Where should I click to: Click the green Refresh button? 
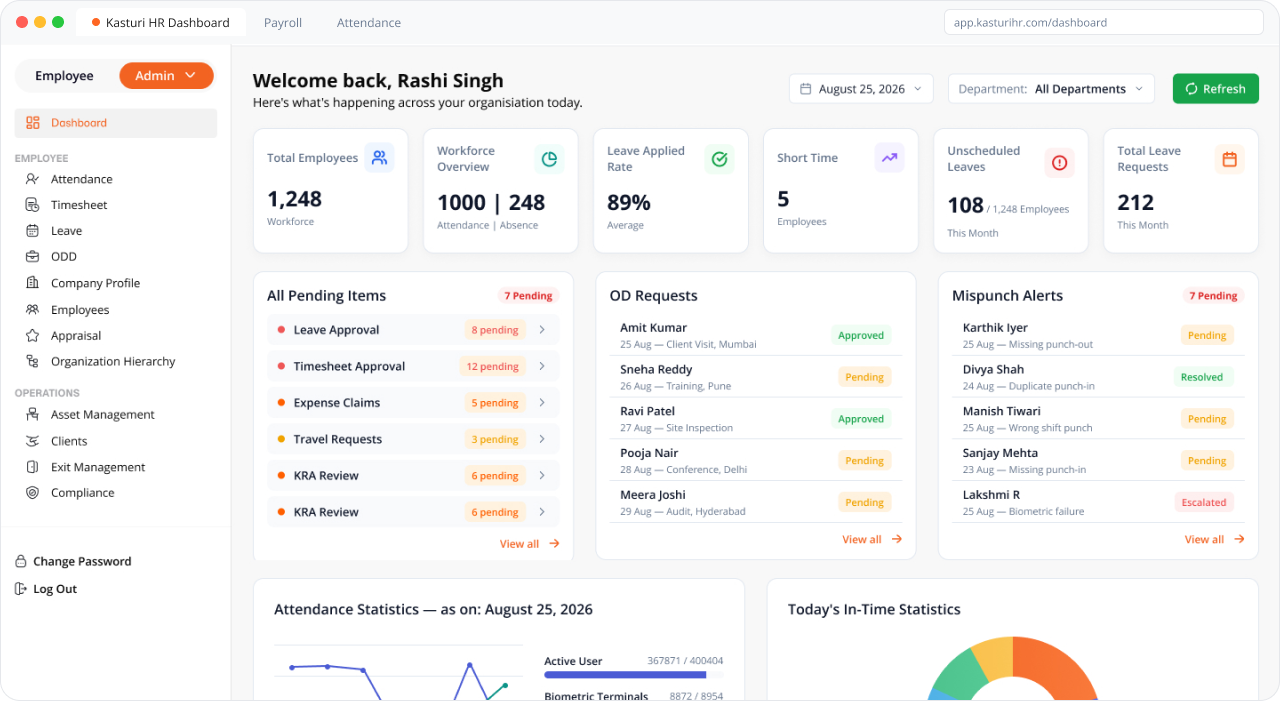pyautogui.click(x=1215, y=89)
